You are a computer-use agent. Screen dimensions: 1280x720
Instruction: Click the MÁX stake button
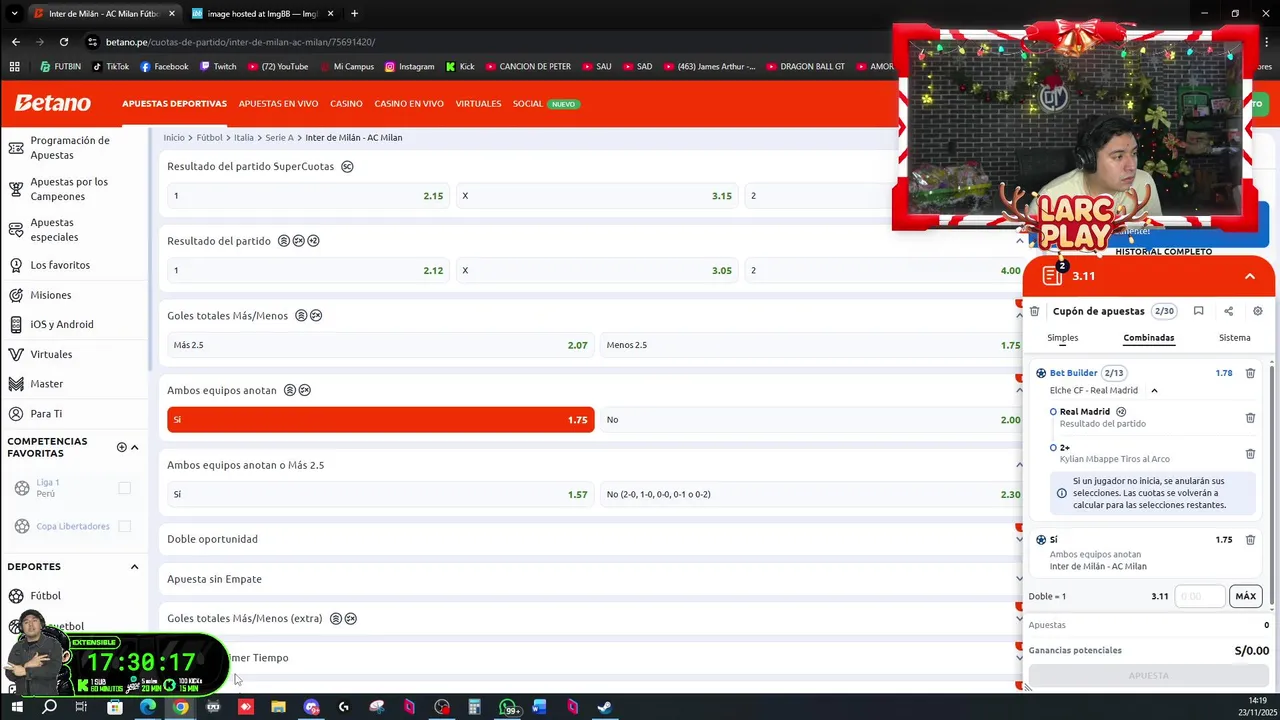tap(1245, 596)
